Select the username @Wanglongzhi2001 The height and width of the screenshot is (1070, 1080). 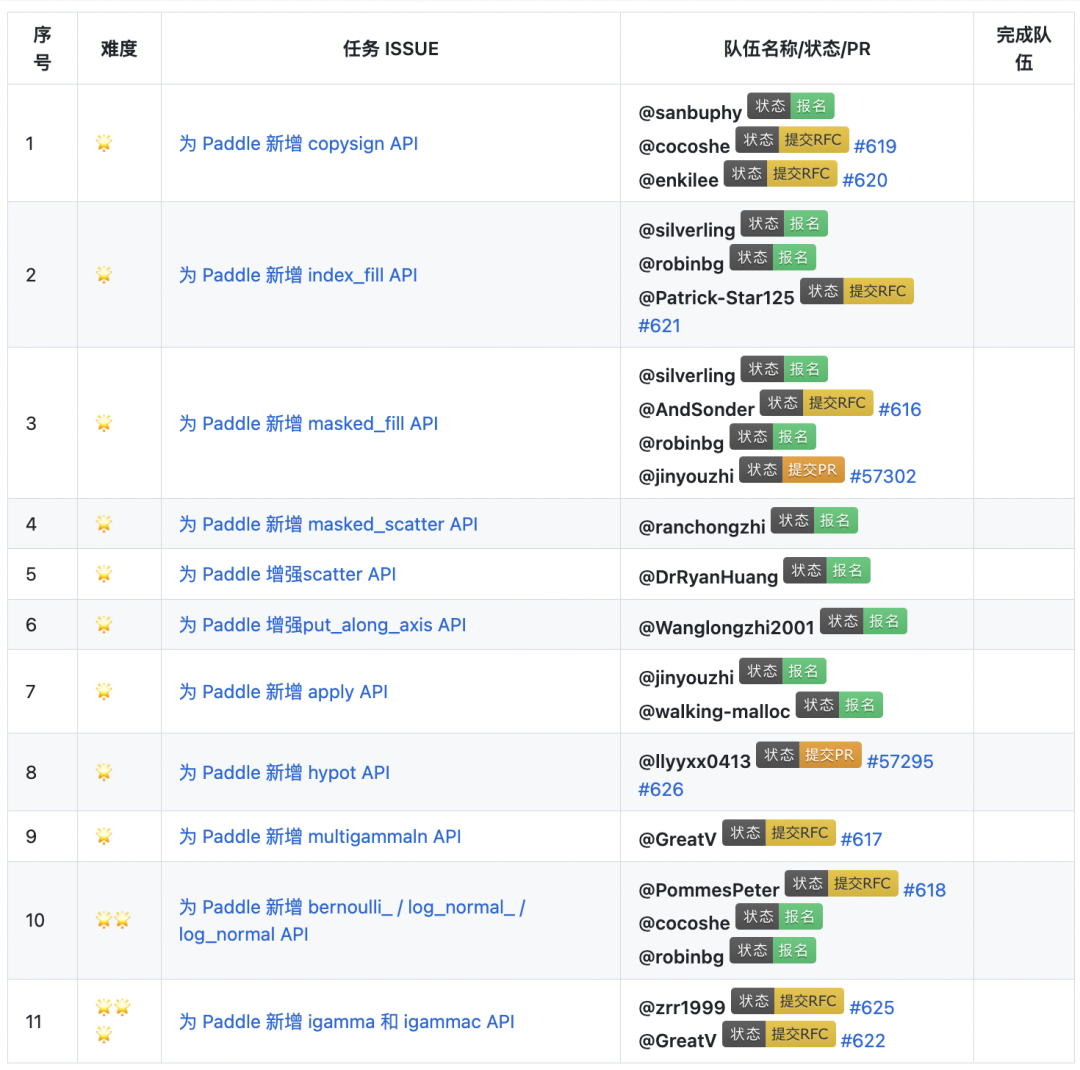tap(726, 628)
